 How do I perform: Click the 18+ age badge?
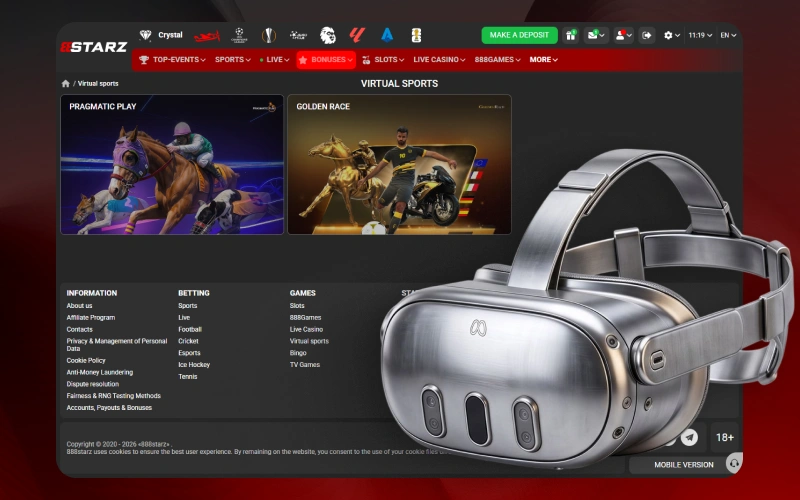point(724,437)
